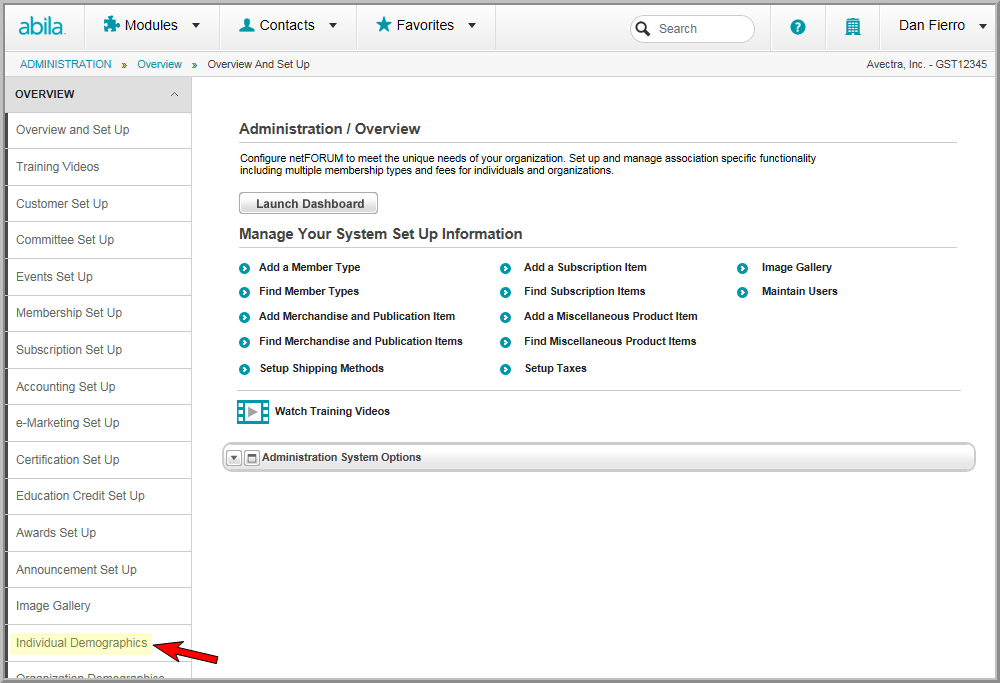Open help via the question mark icon

pyautogui.click(x=797, y=27)
